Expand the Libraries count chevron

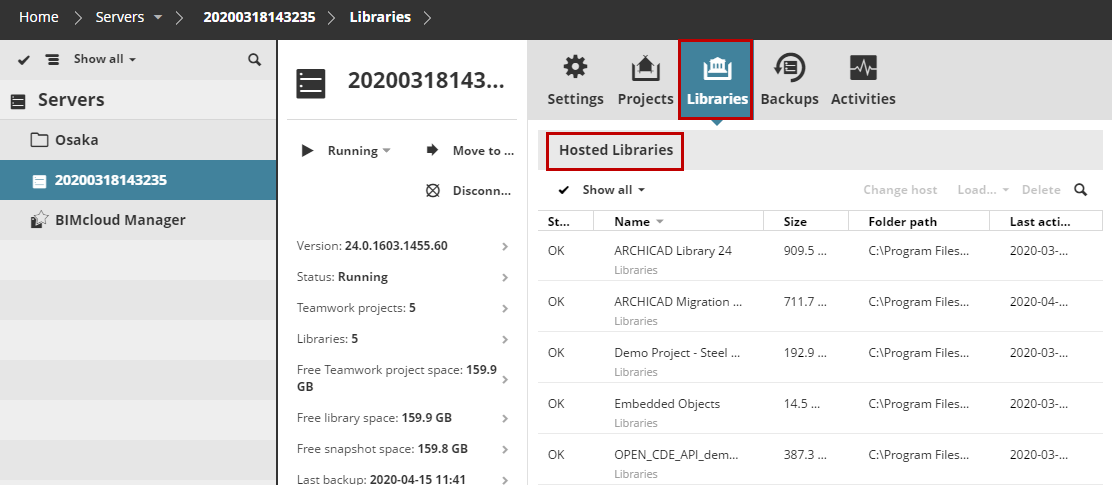505,340
